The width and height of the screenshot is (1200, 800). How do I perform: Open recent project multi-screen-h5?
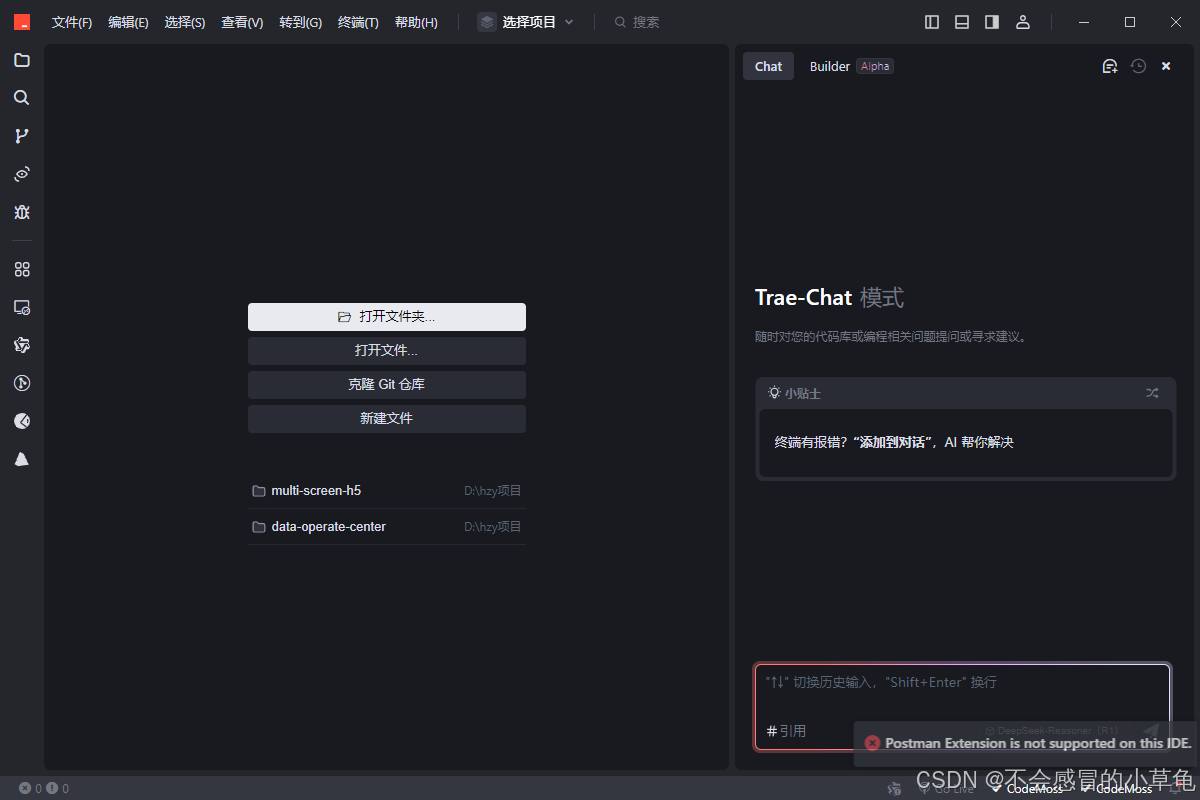click(387, 491)
